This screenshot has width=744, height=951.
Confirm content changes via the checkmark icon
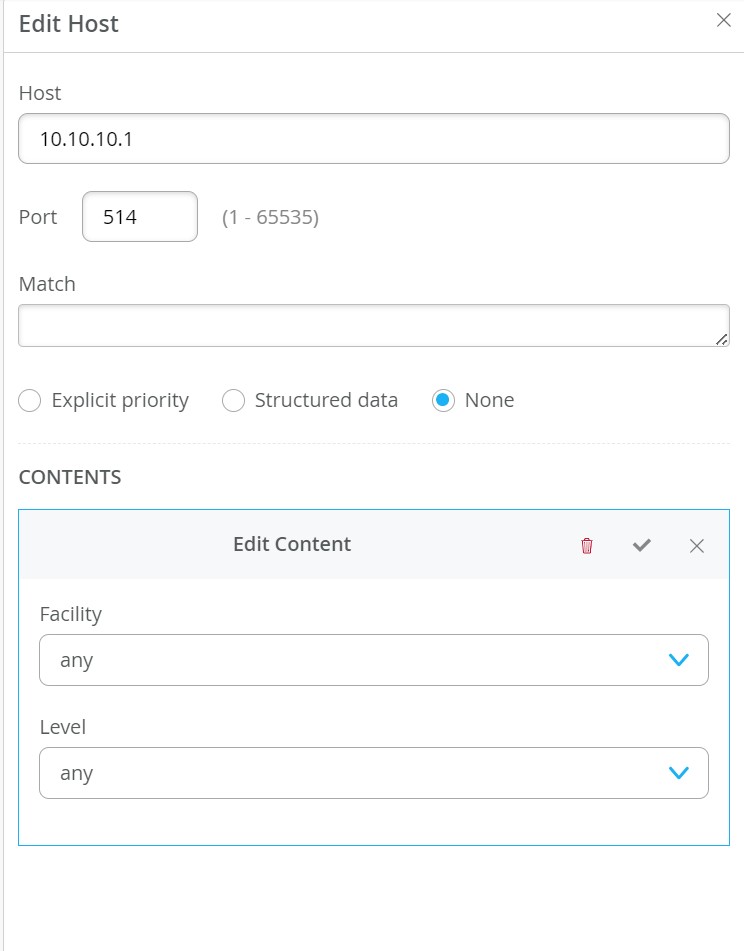[x=642, y=545]
